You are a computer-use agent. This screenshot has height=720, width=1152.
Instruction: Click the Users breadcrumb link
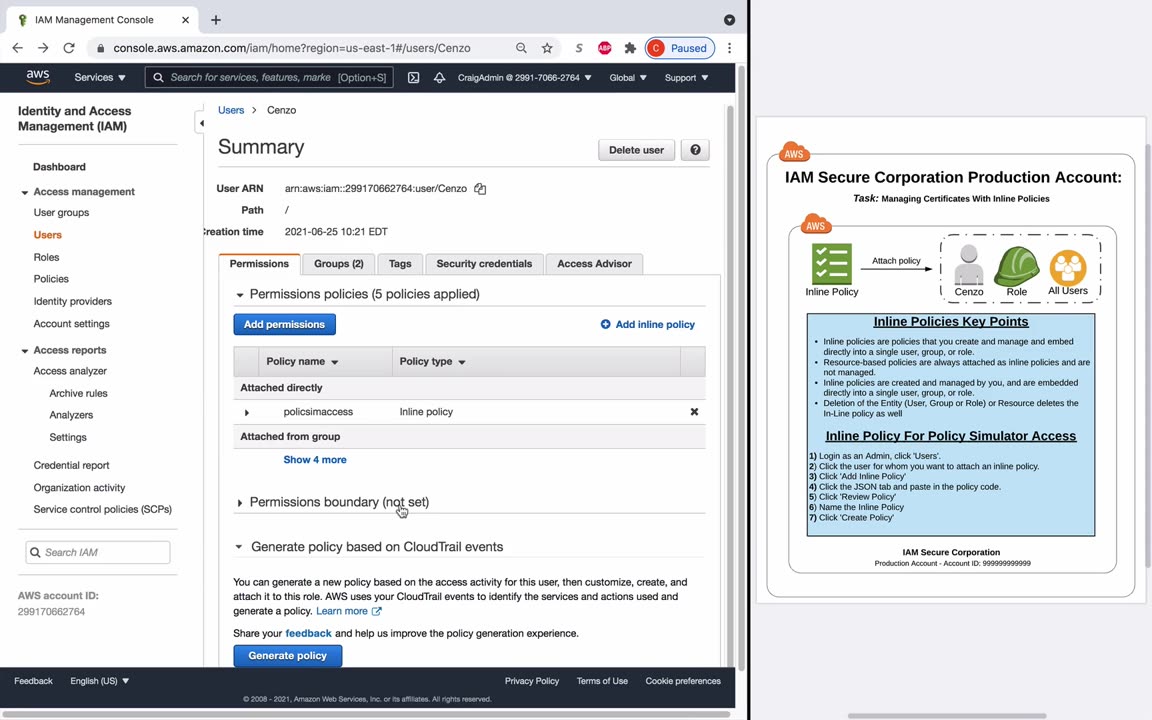(x=231, y=110)
